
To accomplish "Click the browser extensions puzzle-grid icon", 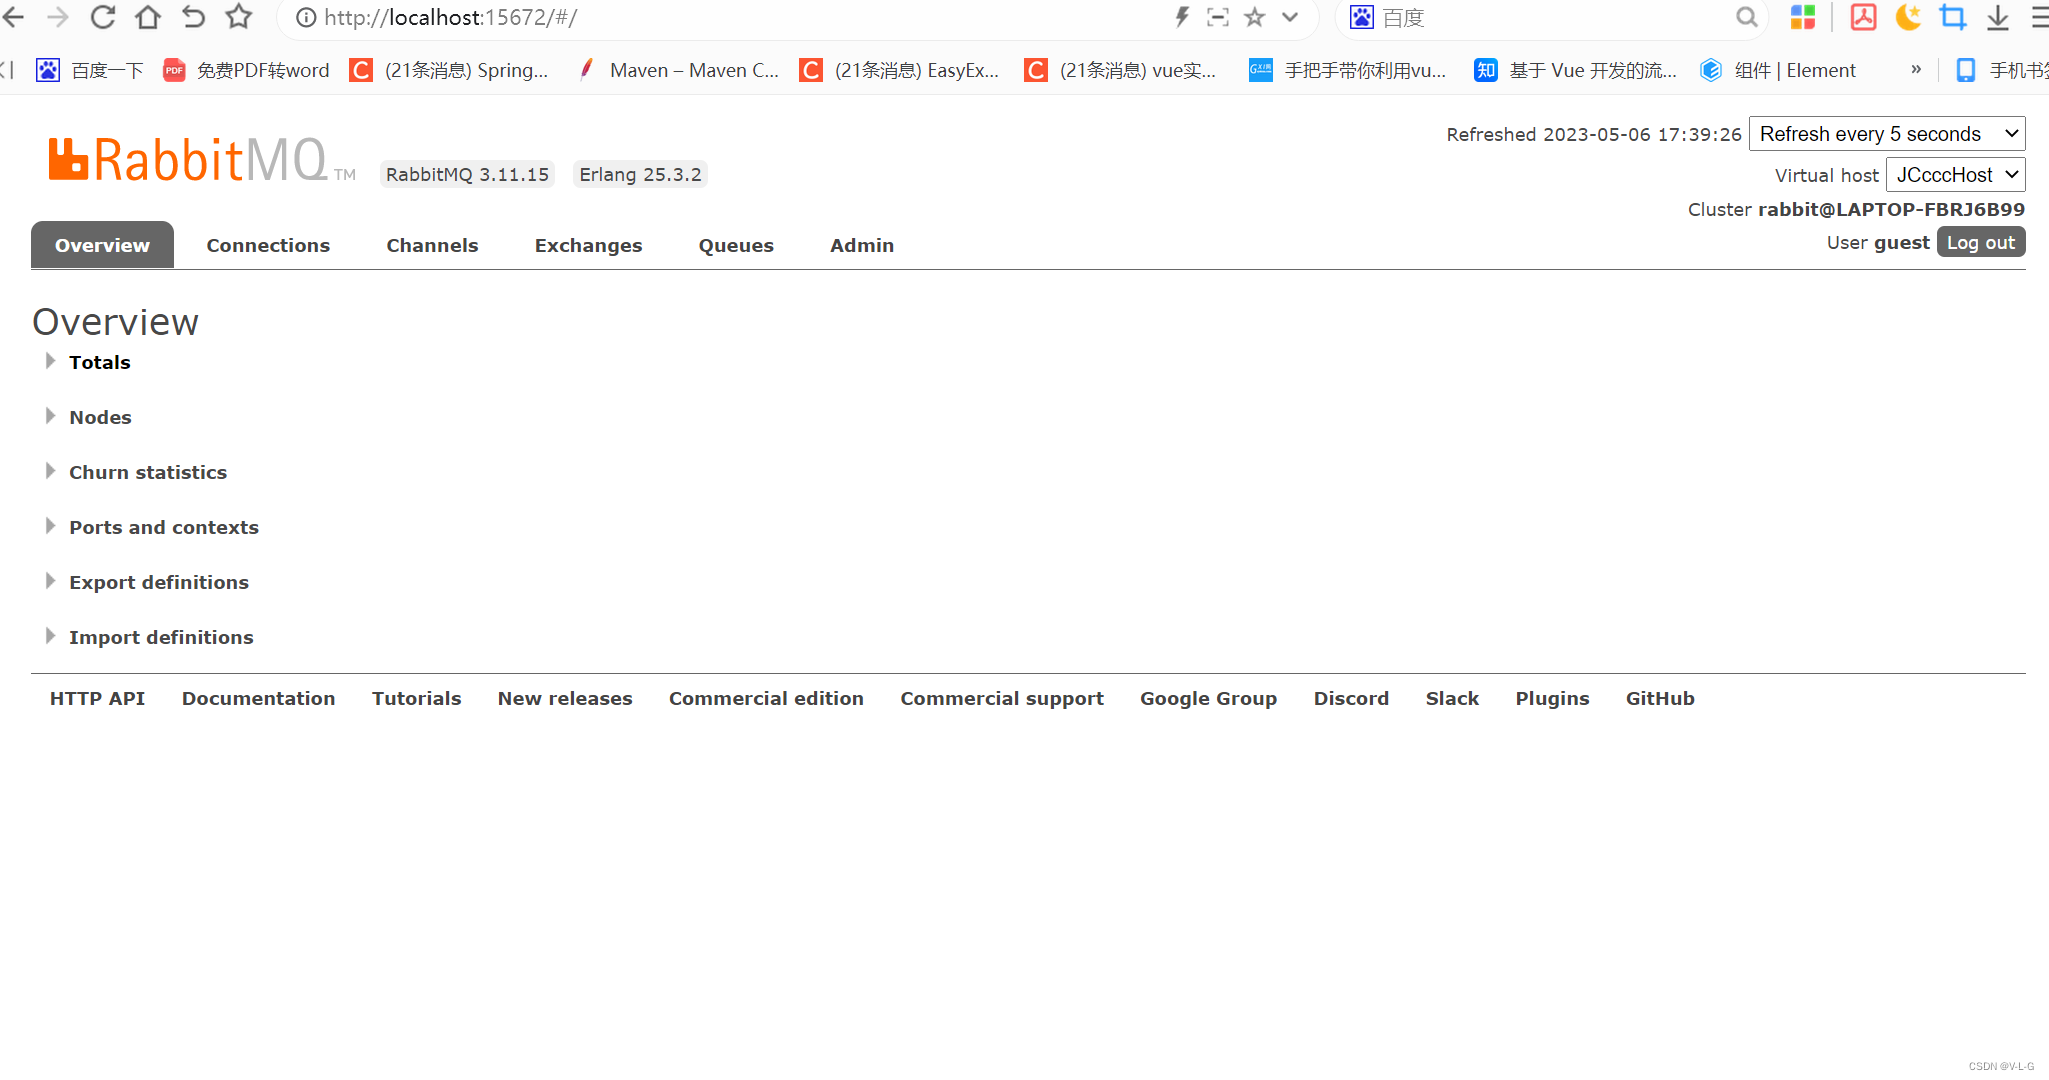I will [x=1803, y=17].
